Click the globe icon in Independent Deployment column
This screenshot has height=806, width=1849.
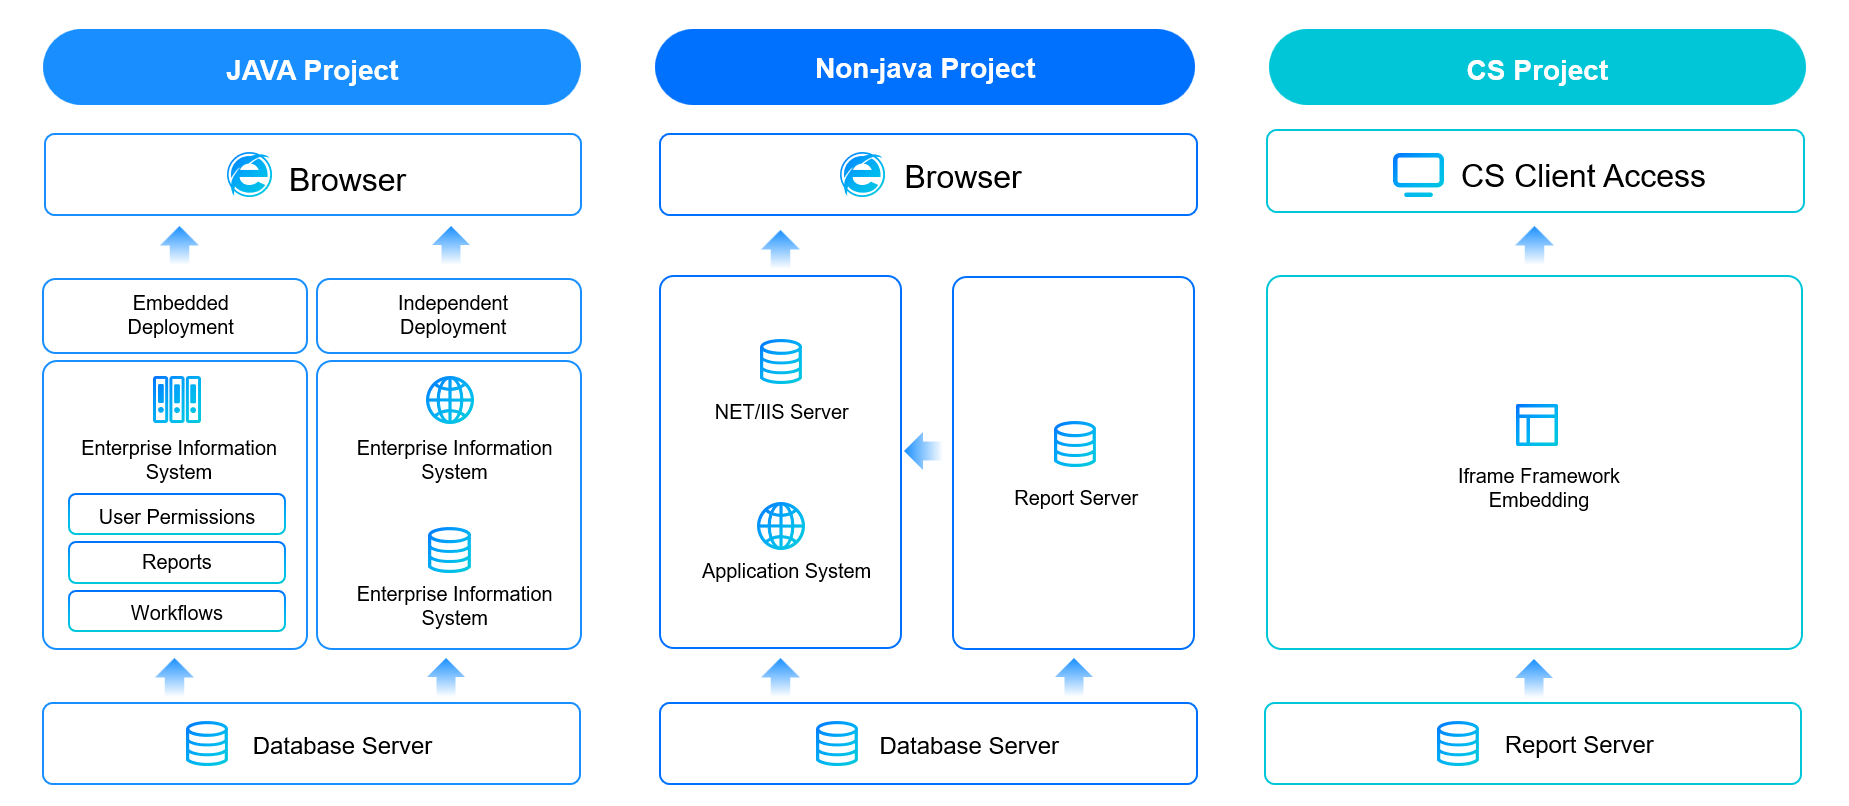click(450, 400)
